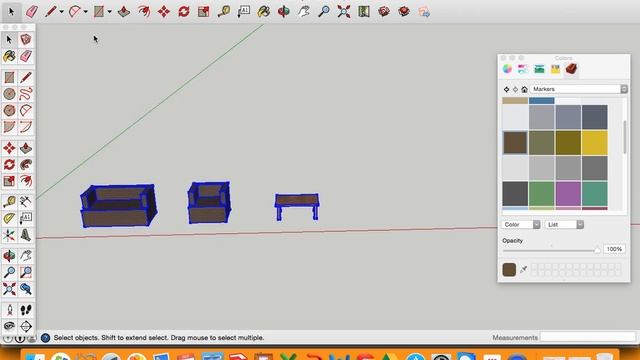Select Dimension tool in left tool palette
Viewport: 640px width, 360px height.
pos(26,202)
